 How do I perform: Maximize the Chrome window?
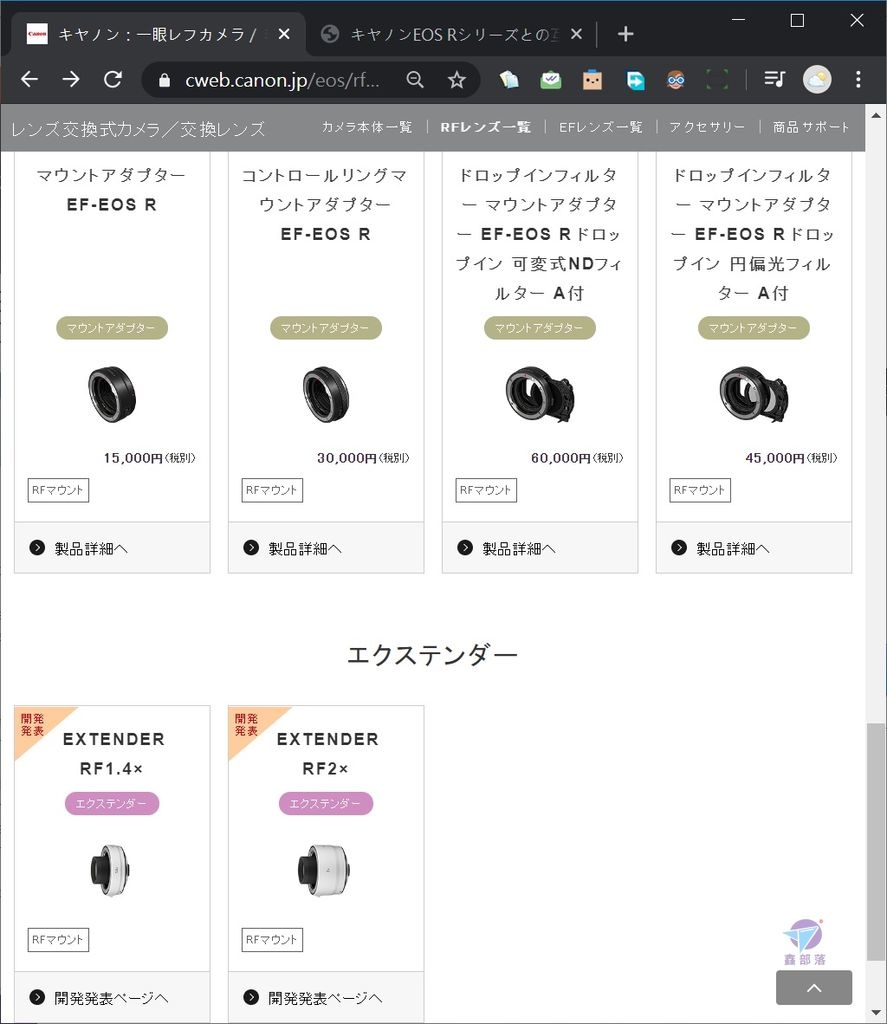[x=797, y=20]
